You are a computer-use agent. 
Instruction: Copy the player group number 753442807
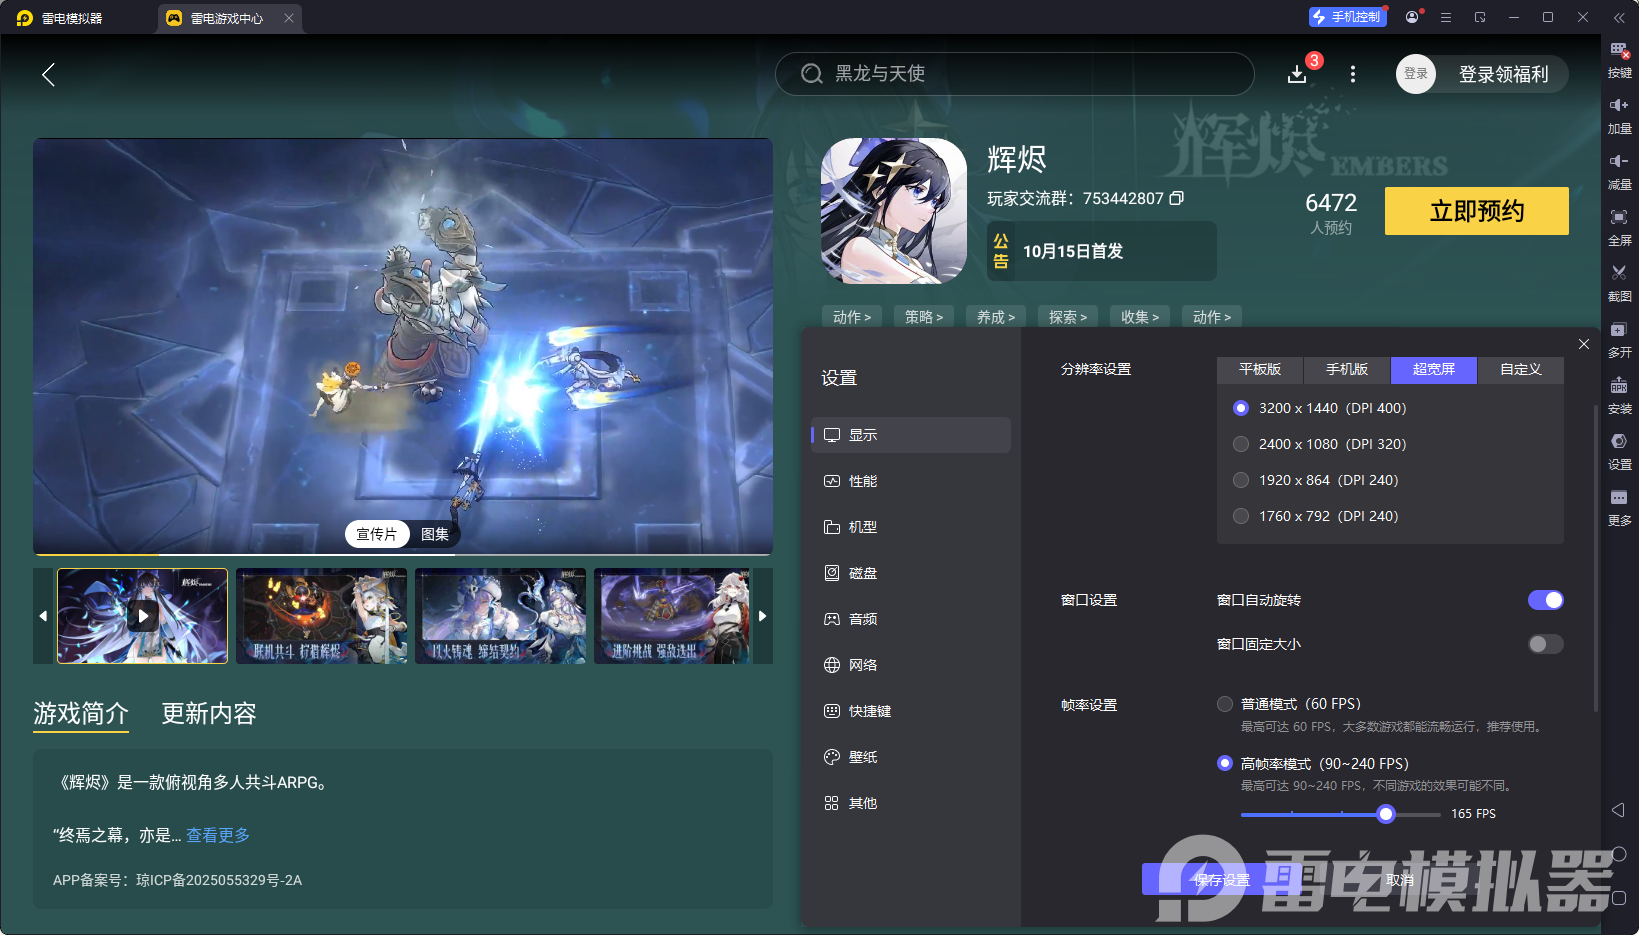1177,198
